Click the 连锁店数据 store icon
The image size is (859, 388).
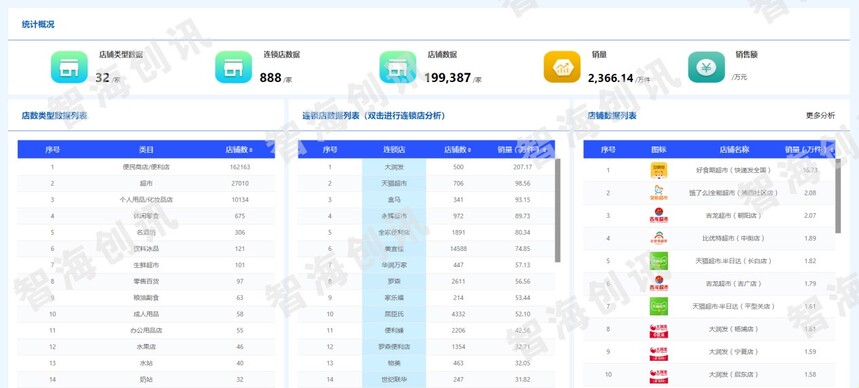233,67
